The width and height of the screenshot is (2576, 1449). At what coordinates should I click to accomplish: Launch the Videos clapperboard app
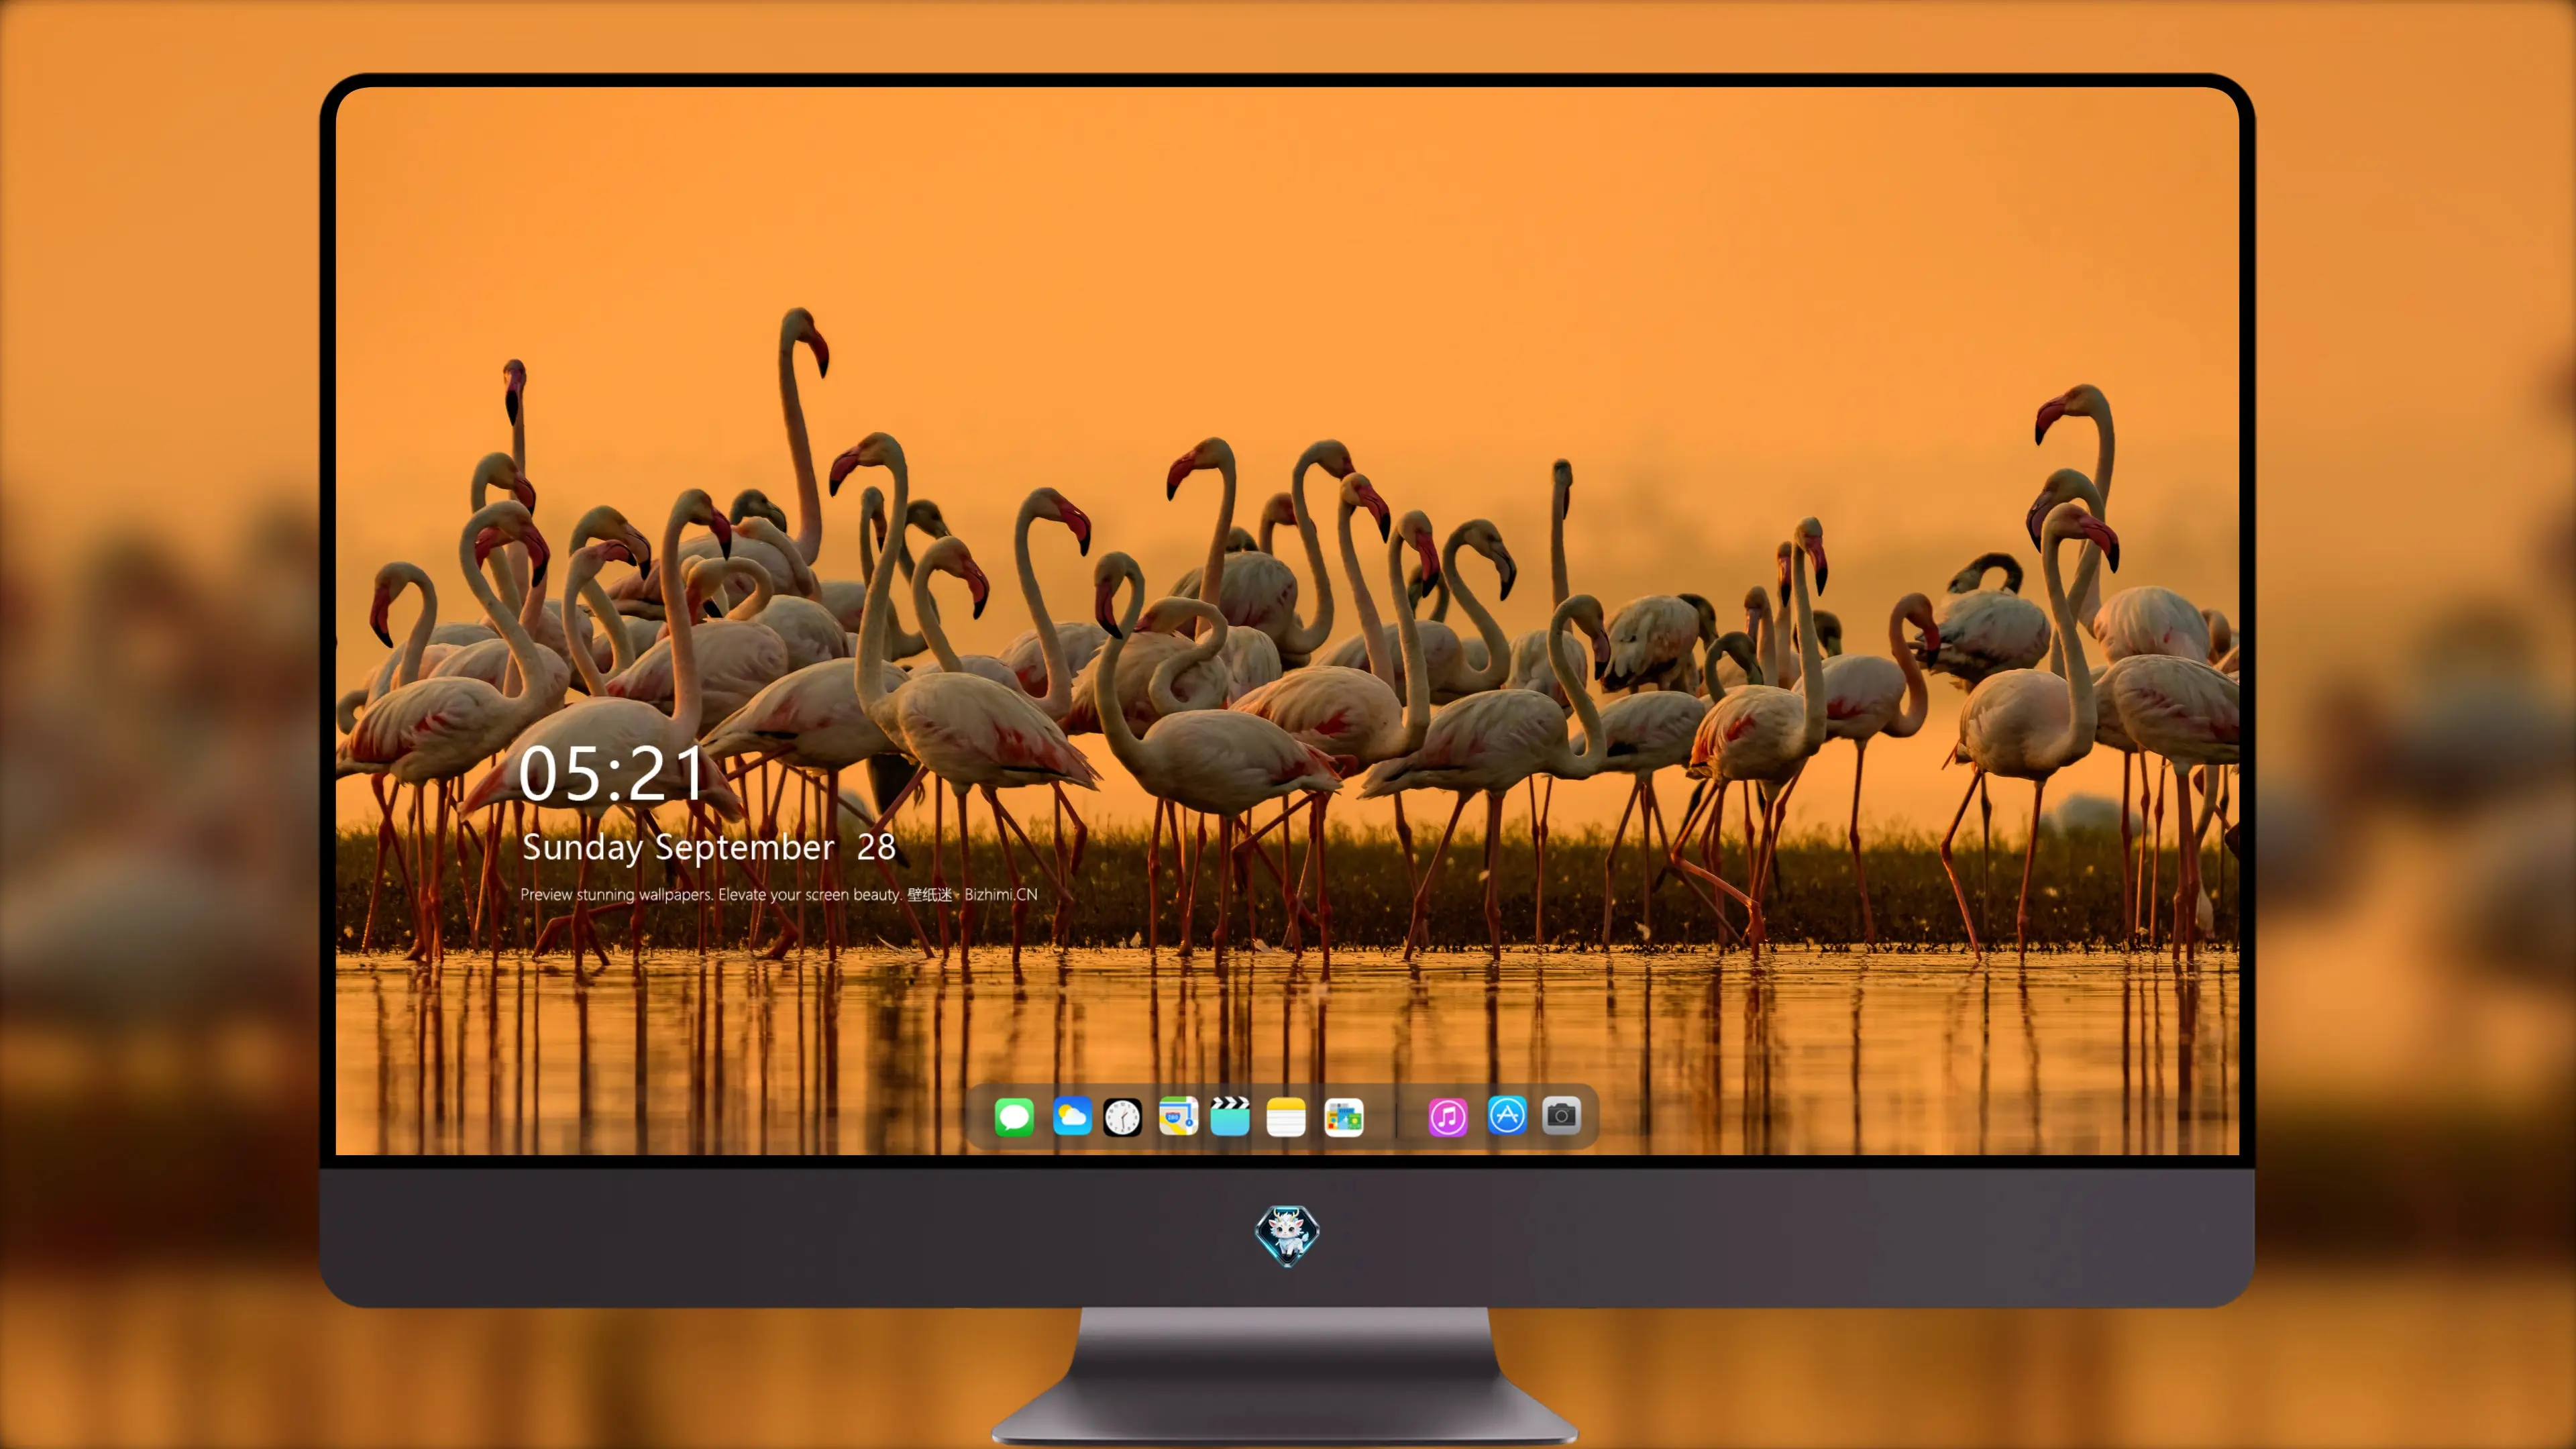[1230, 1116]
